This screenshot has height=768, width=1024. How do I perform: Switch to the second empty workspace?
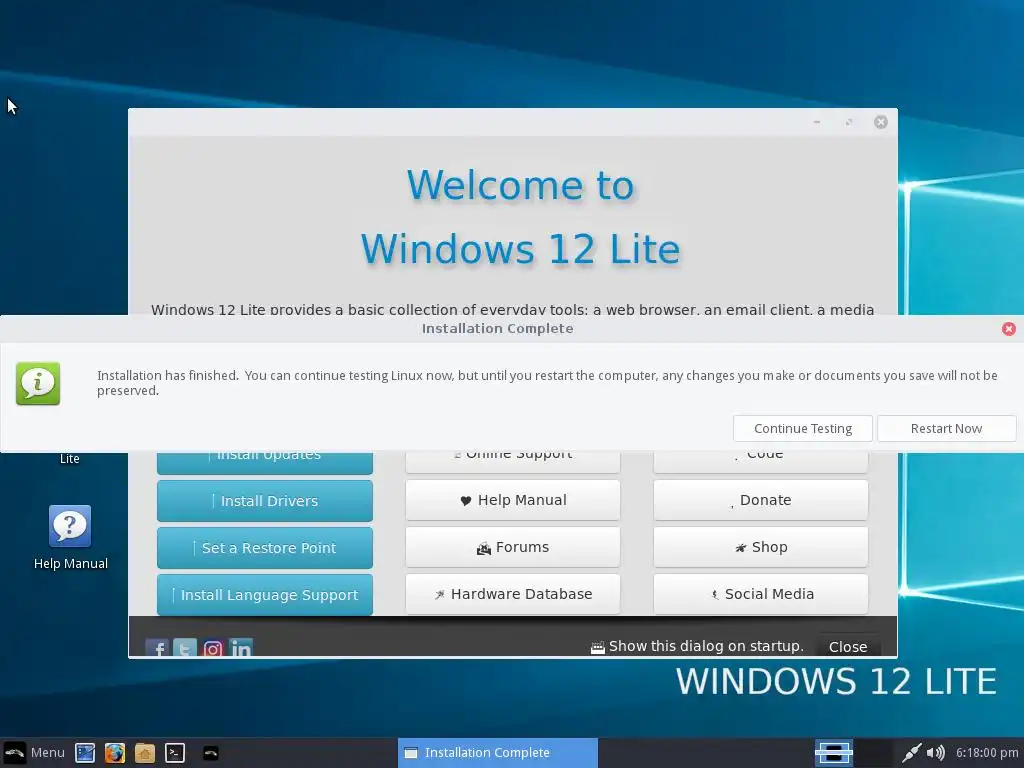pos(873,753)
